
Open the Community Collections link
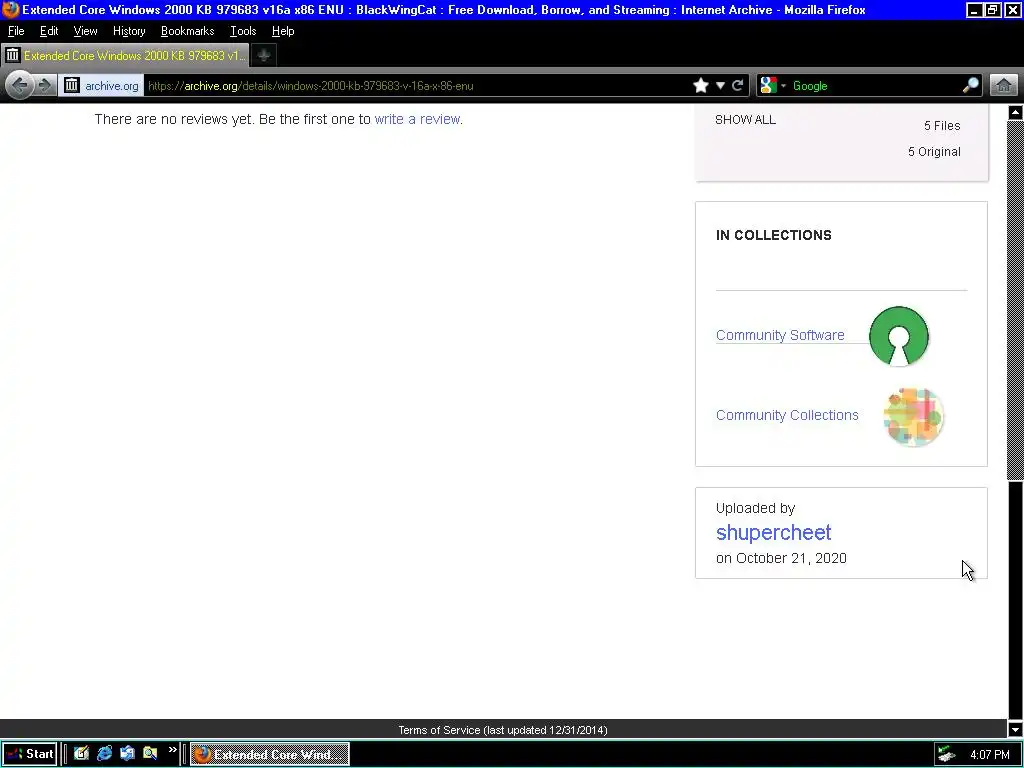pyautogui.click(x=787, y=415)
